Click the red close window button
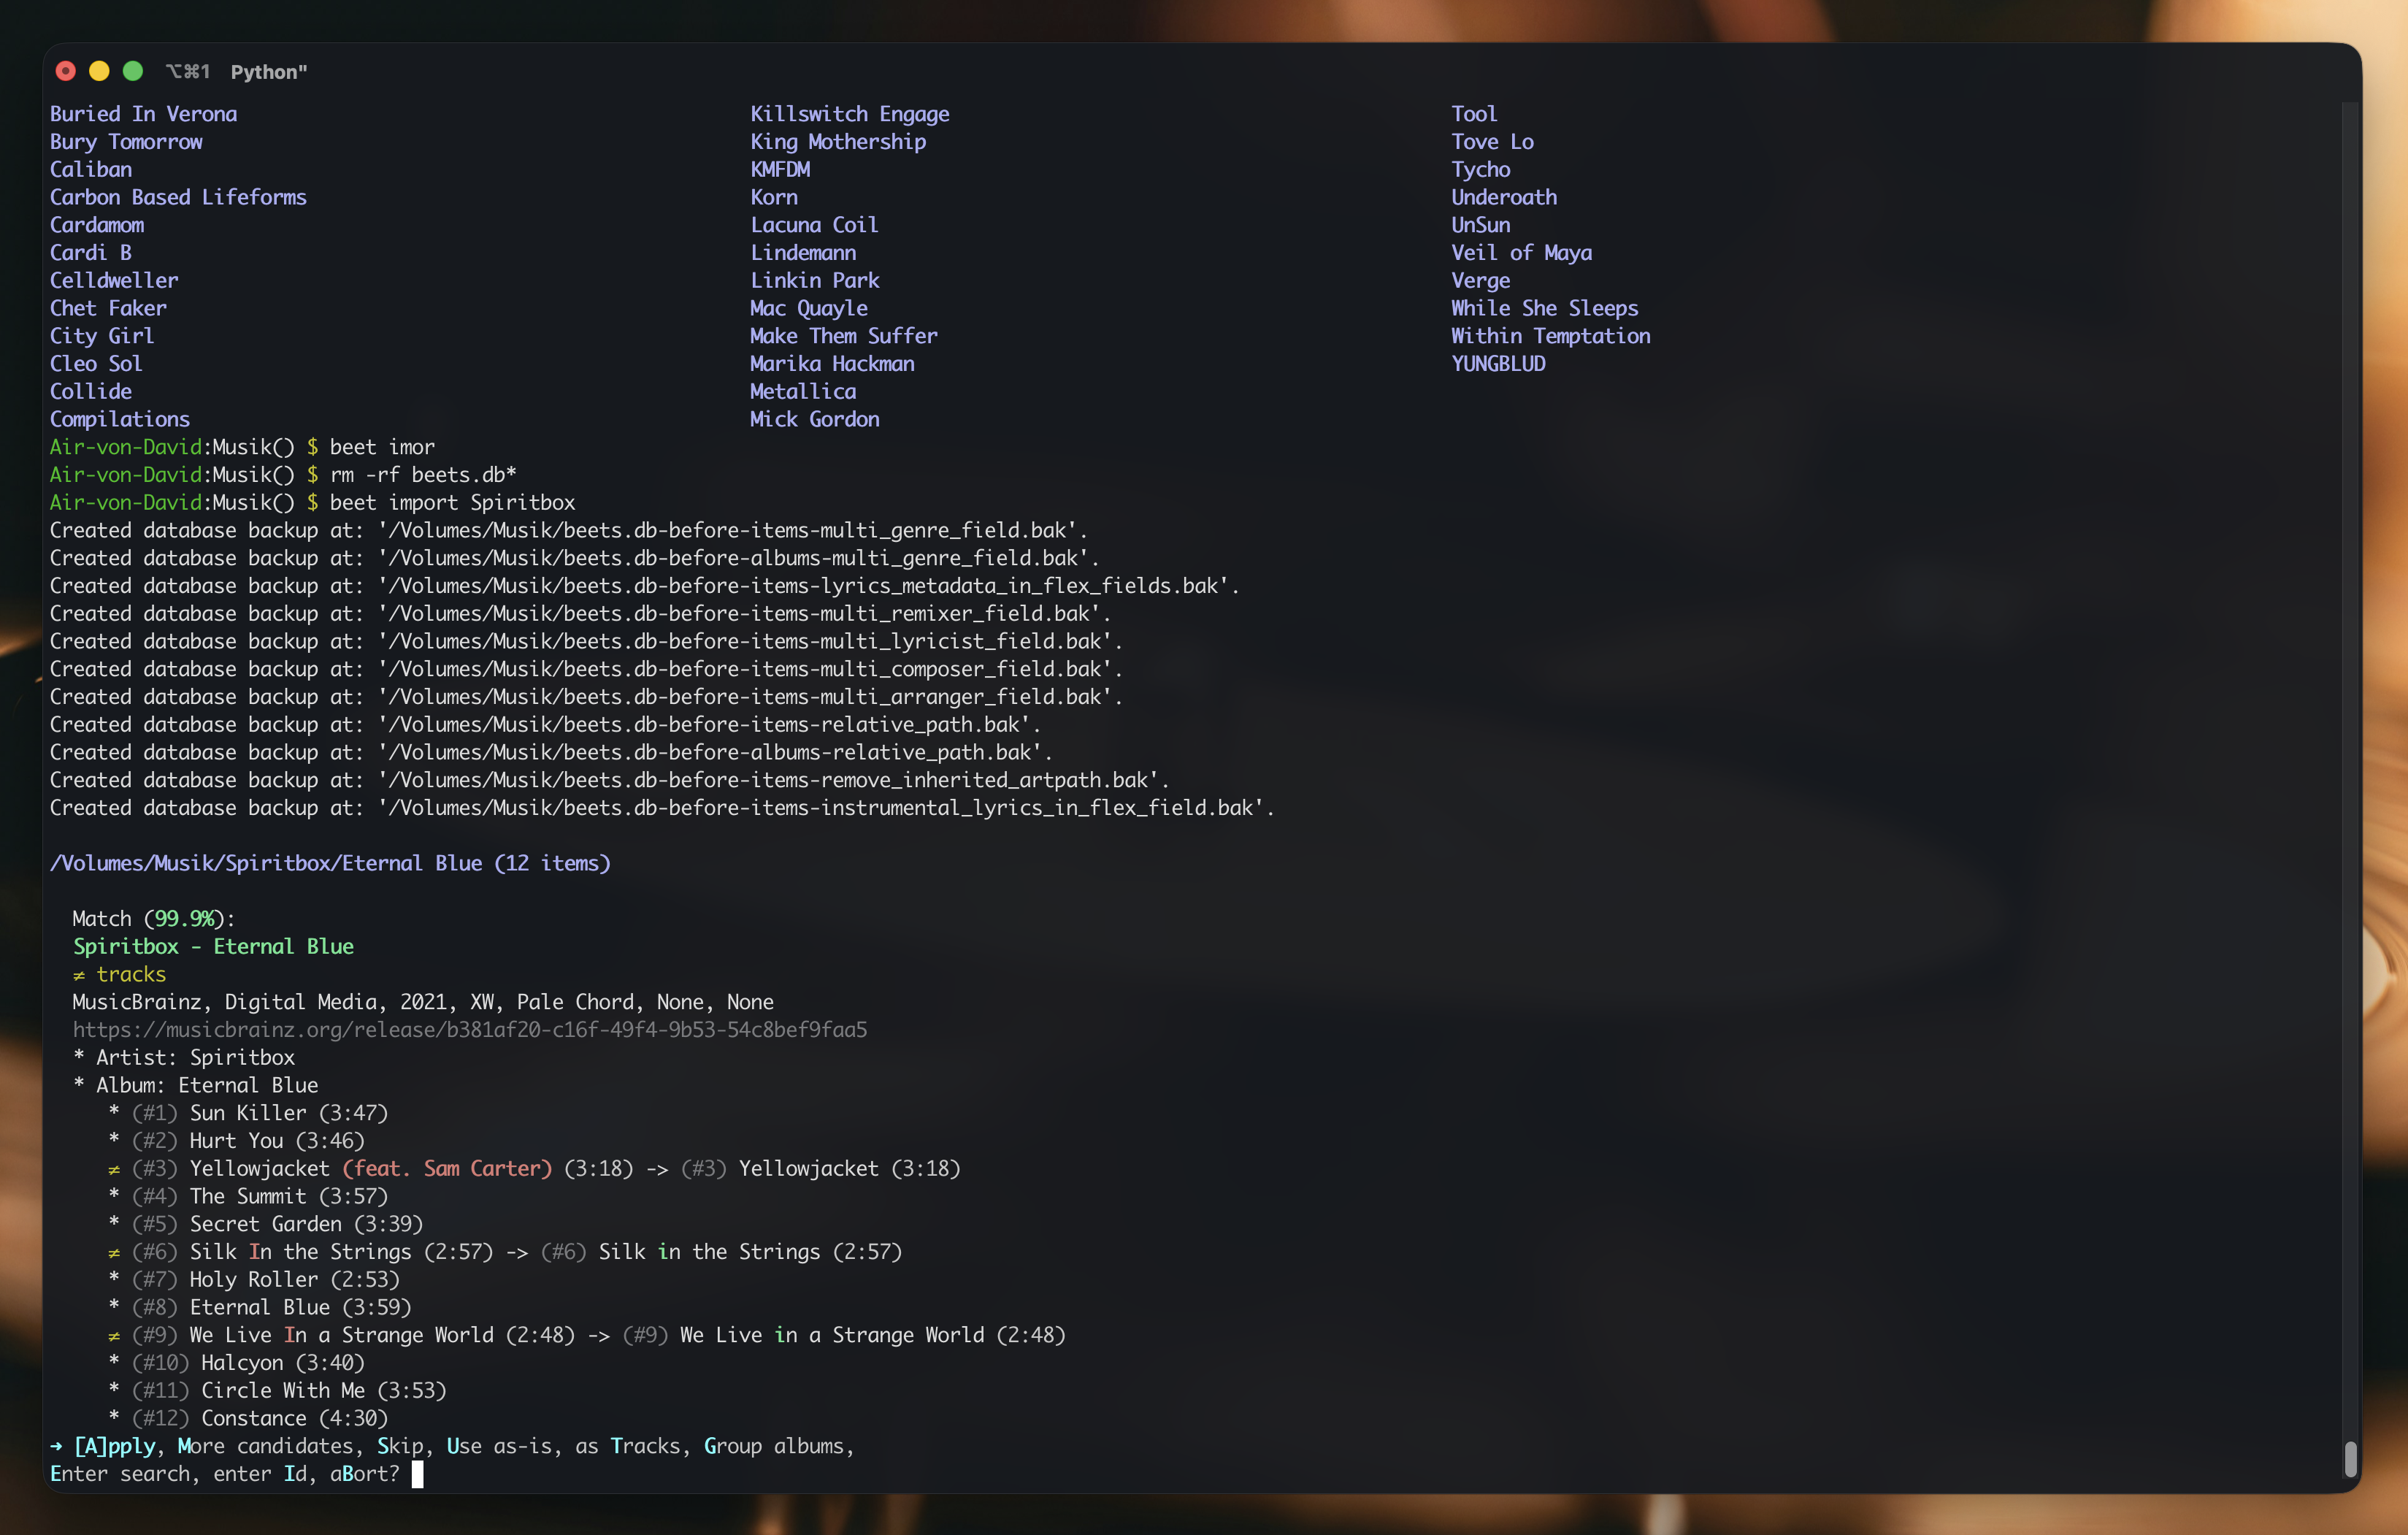This screenshot has height=1535, width=2408. 66,71
